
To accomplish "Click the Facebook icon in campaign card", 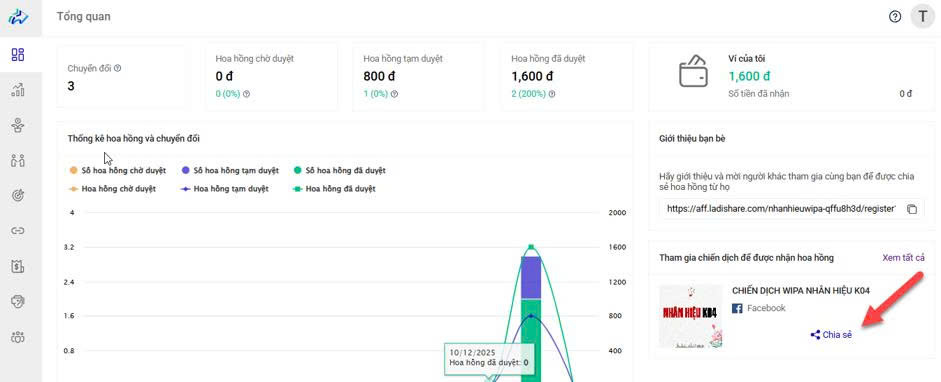I will (738, 308).
